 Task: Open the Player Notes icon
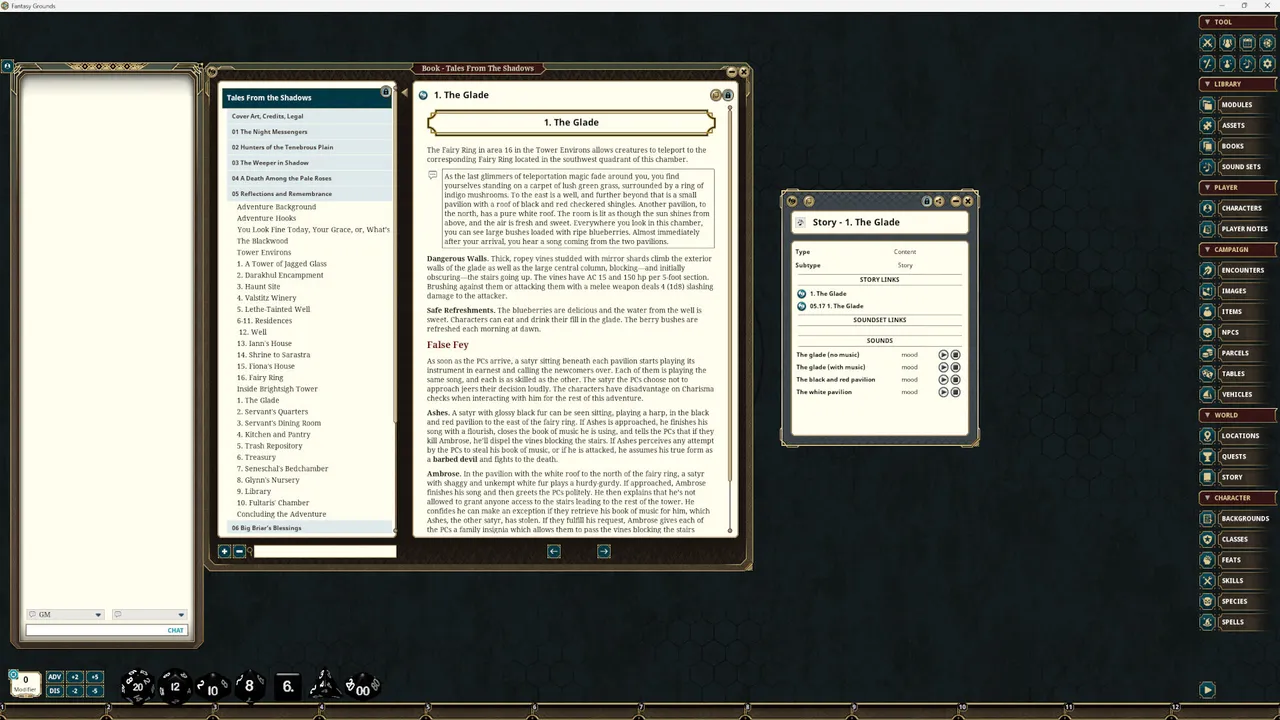pos(1208,229)
